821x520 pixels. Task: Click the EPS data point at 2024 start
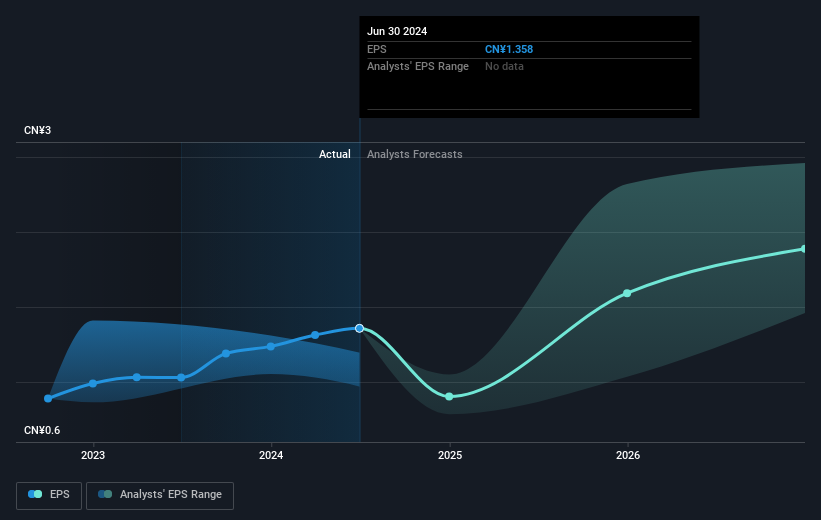point(271,347)
